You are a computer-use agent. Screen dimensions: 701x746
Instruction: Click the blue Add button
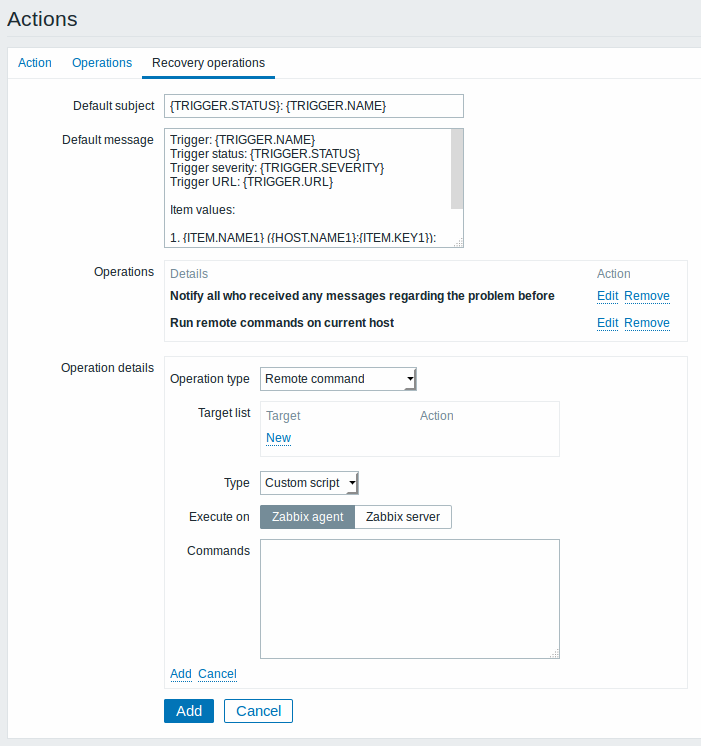pos(189,711)
